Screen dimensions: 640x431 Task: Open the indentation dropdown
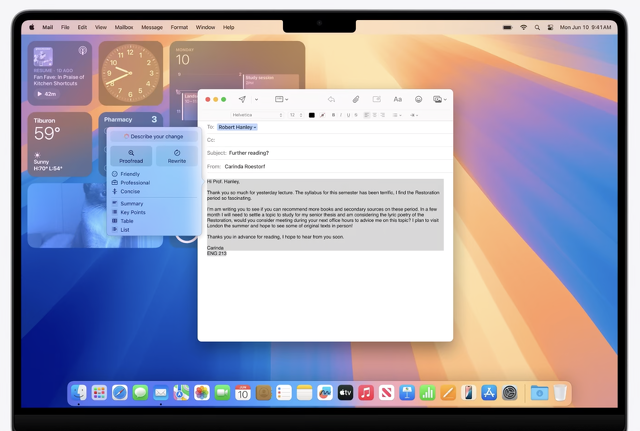pyautogui.click(x=414, y=115)
